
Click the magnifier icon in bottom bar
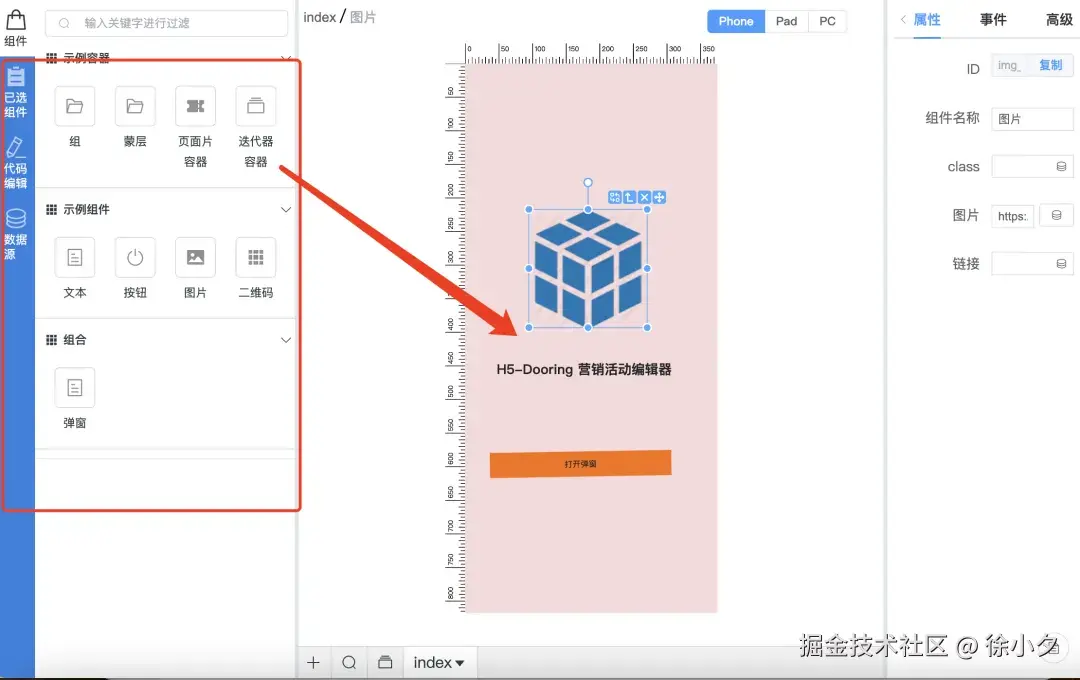click(x=349, y=662)
